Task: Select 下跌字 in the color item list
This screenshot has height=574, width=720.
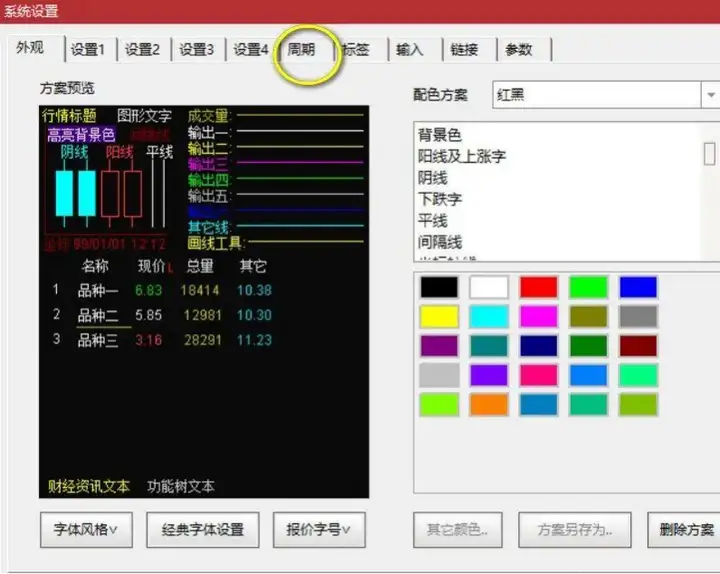Action: coord(440,199)
